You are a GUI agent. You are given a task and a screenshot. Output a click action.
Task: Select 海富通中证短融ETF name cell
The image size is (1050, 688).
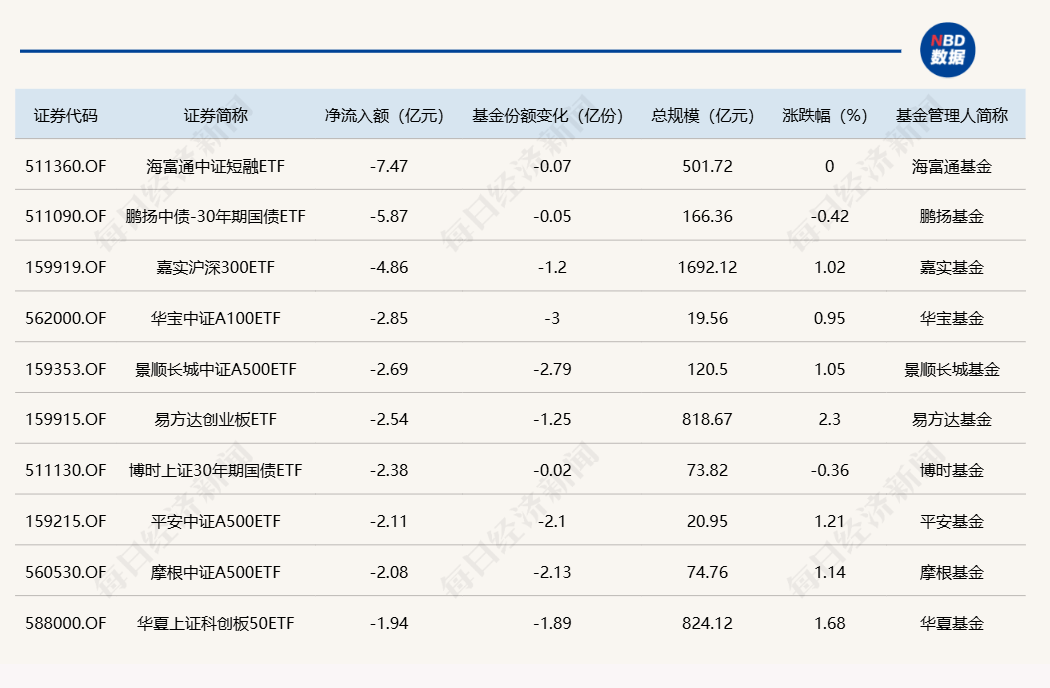click(x=216, y=166)
